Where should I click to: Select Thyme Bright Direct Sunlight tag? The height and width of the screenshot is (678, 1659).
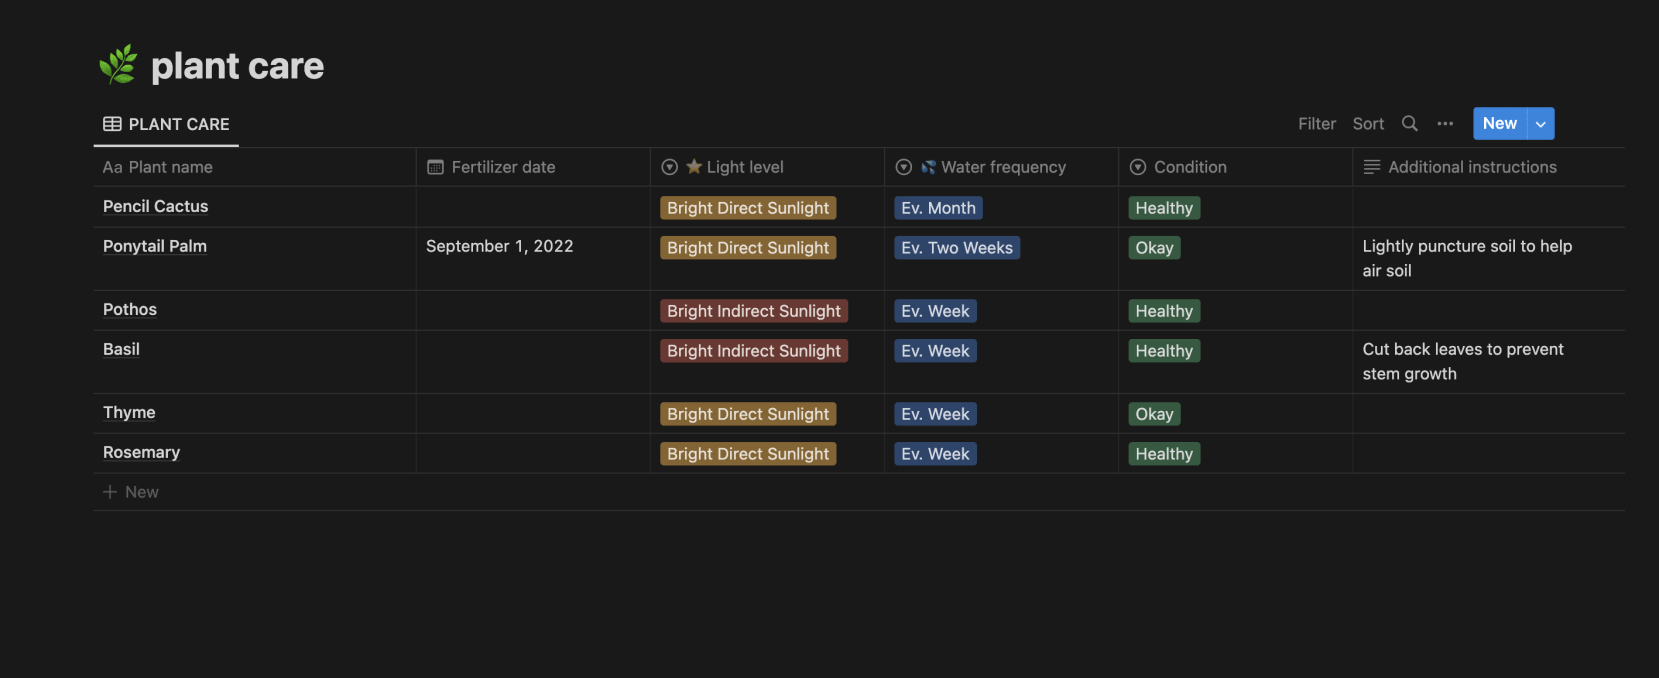coord(748,414)
